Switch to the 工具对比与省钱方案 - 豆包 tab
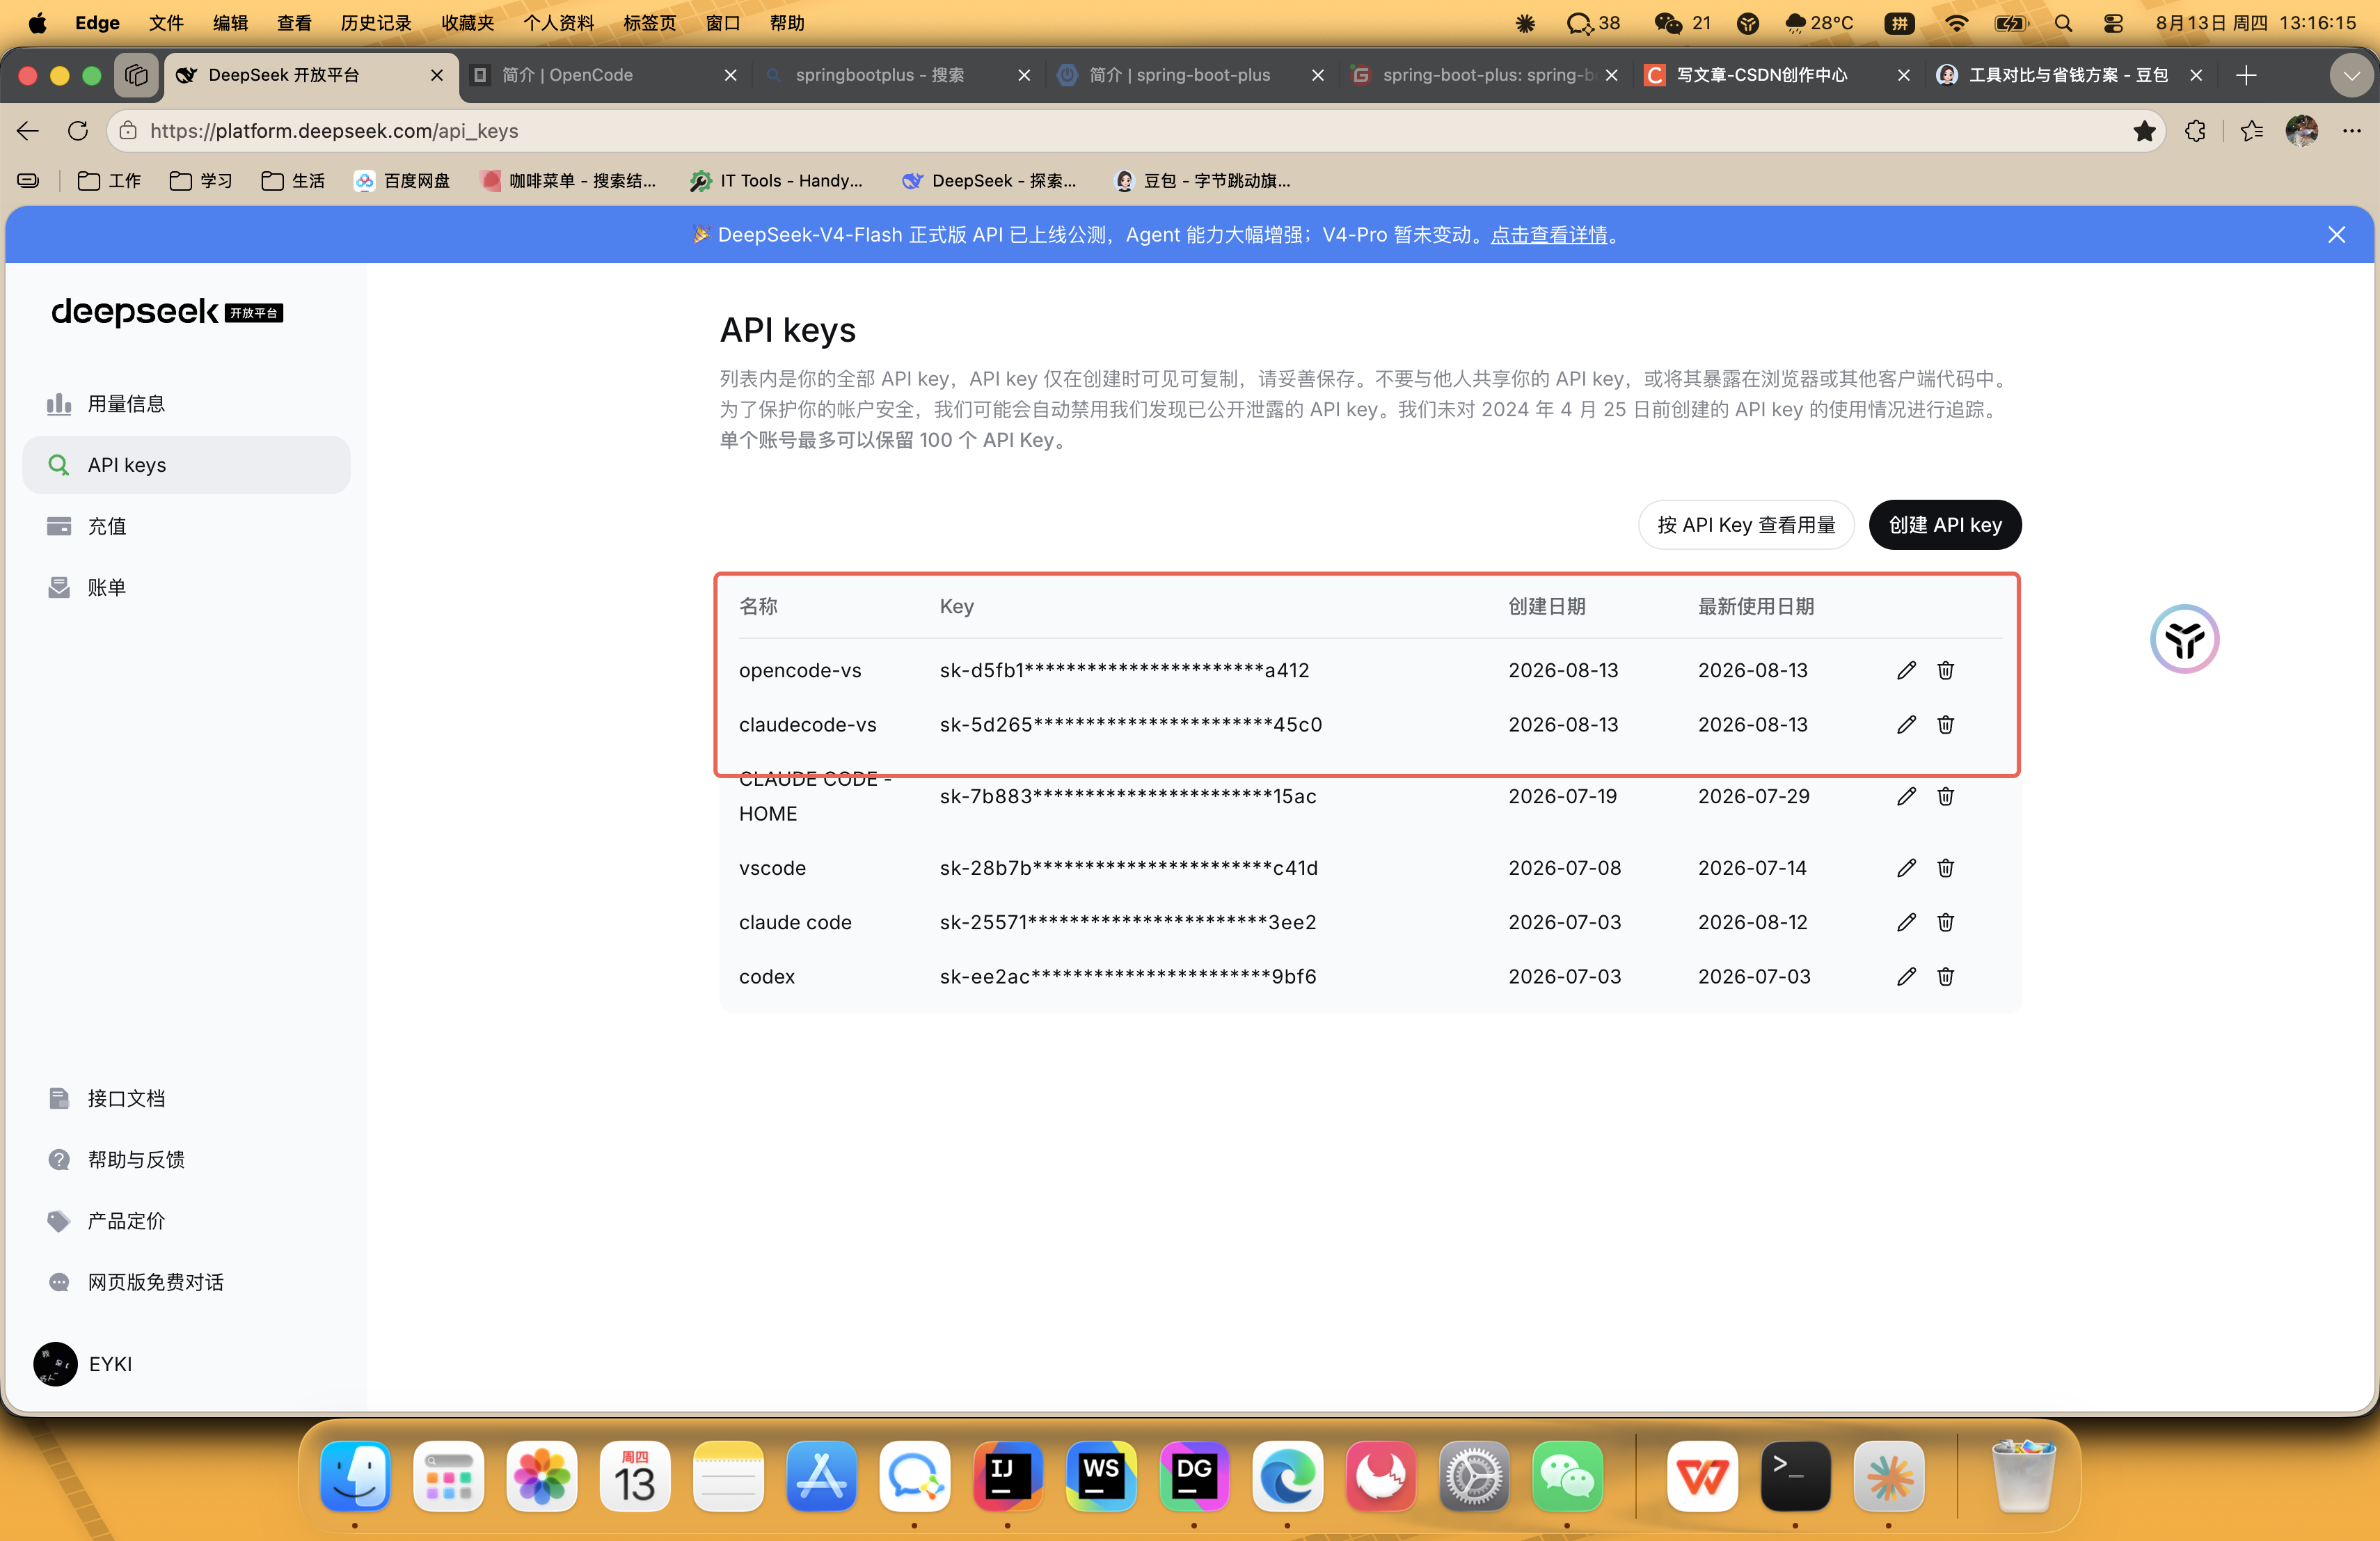Image resolution: width=2380 pixels, height=1541 pixels. pyautogui.click(x=2072, y=75)
